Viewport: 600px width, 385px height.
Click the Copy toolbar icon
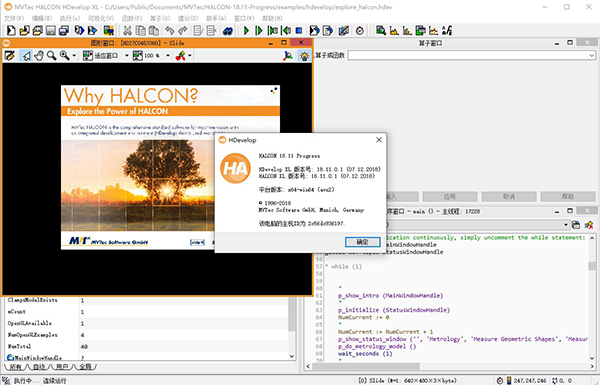point(141,30)
